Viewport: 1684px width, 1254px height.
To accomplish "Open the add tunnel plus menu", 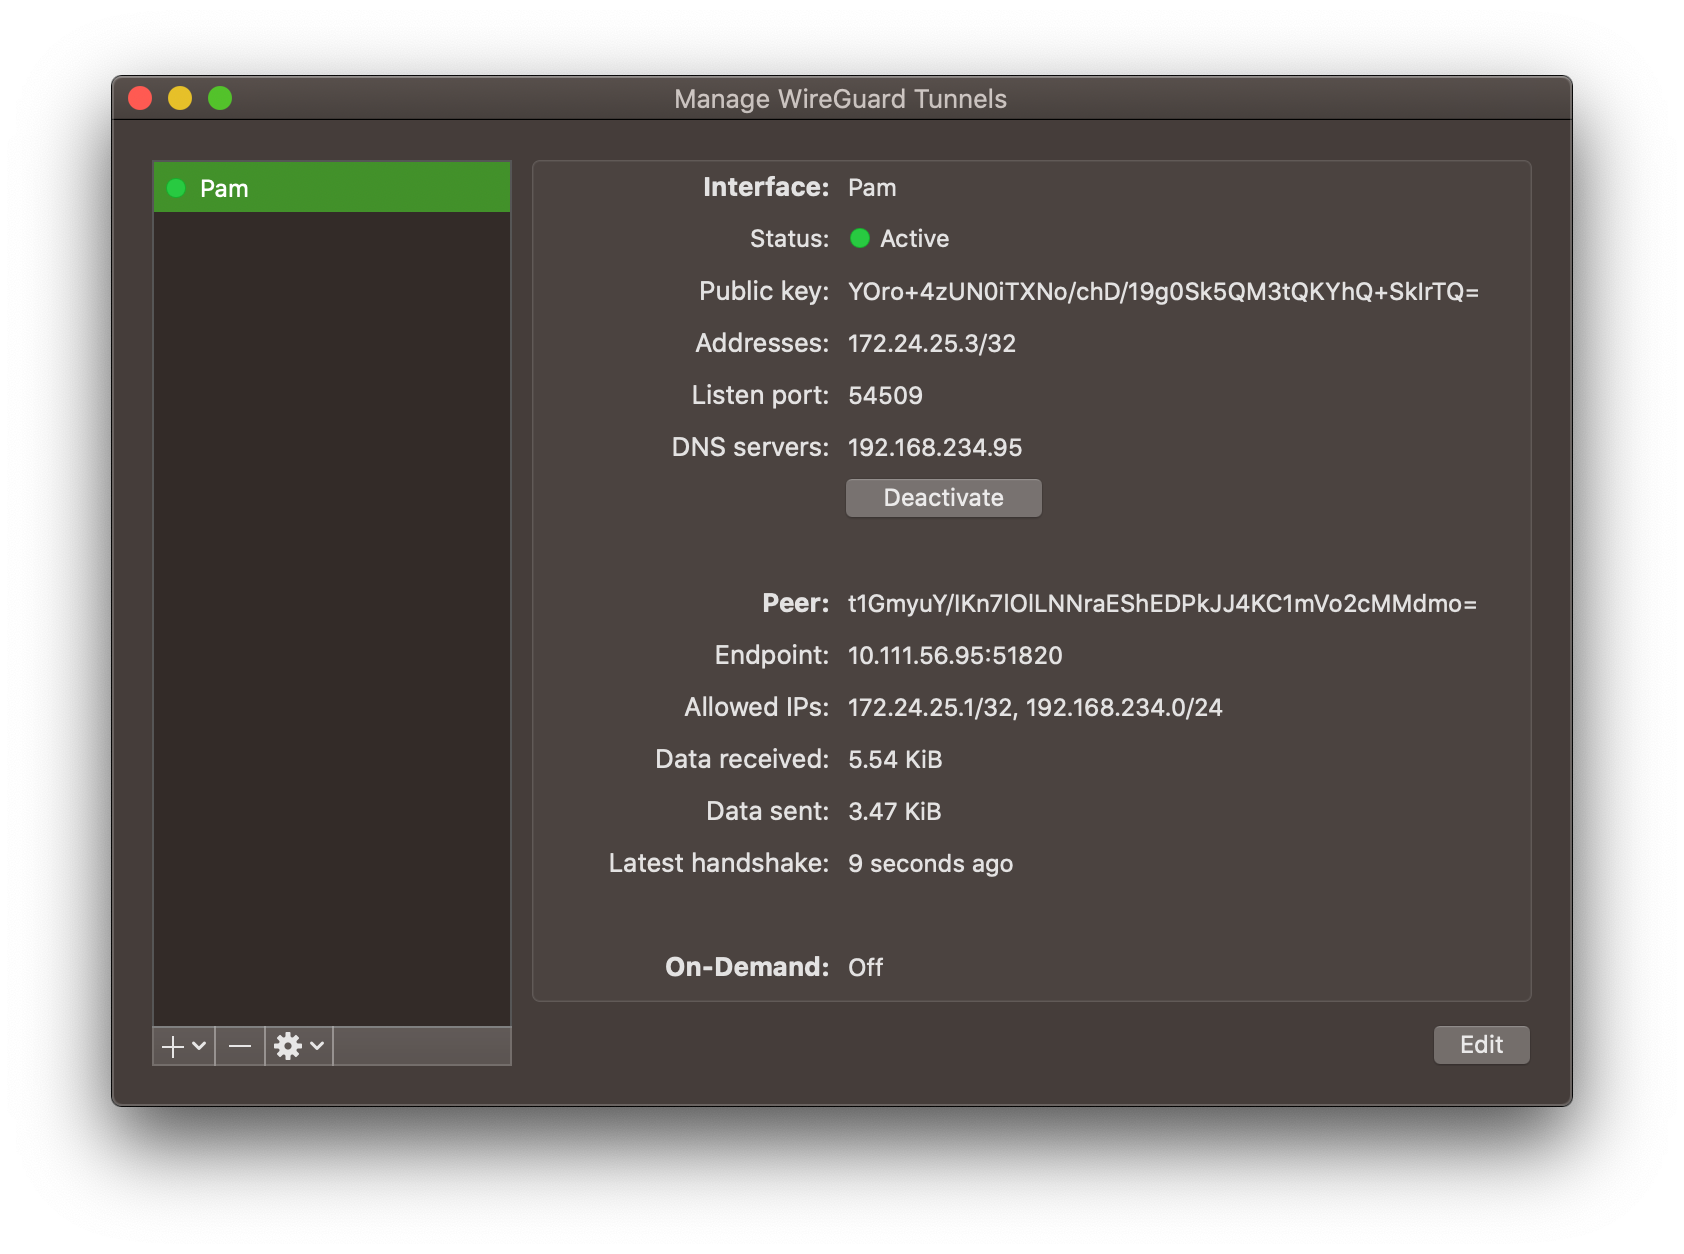I will [184, 1046].
